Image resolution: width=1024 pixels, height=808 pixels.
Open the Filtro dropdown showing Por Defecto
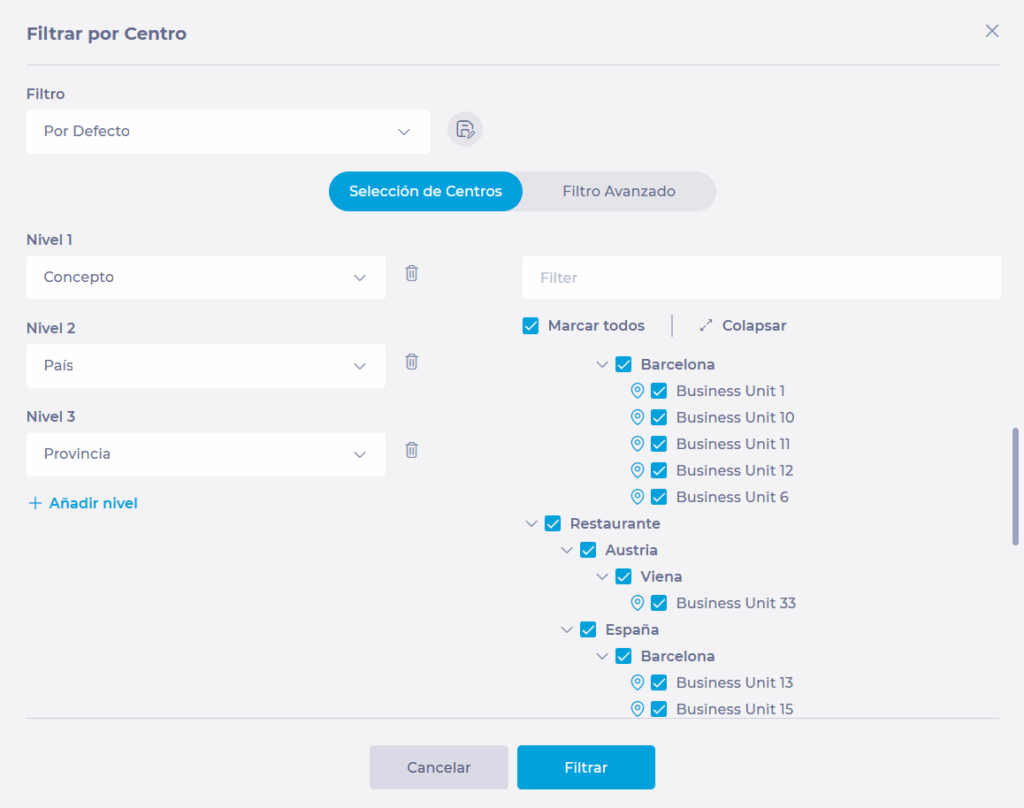click(228, 132)
